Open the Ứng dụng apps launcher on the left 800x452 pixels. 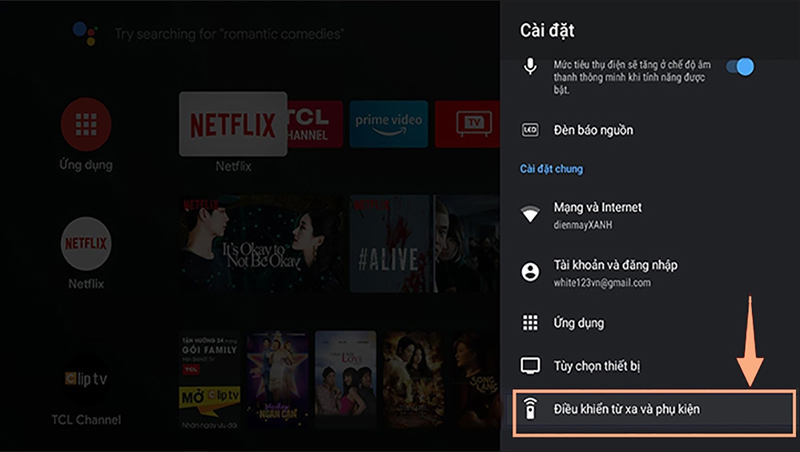(x=86, y=124)
